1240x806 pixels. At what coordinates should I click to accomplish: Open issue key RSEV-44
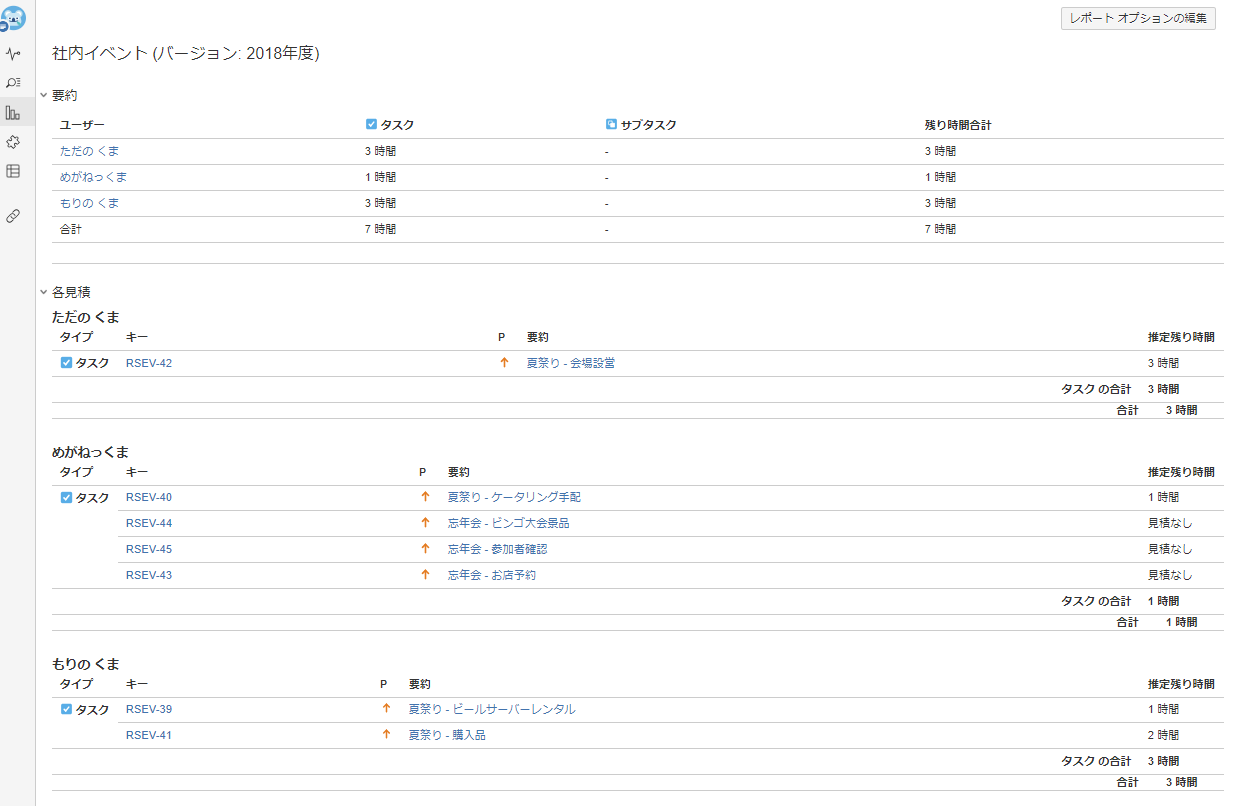click(x=149, y=523)
